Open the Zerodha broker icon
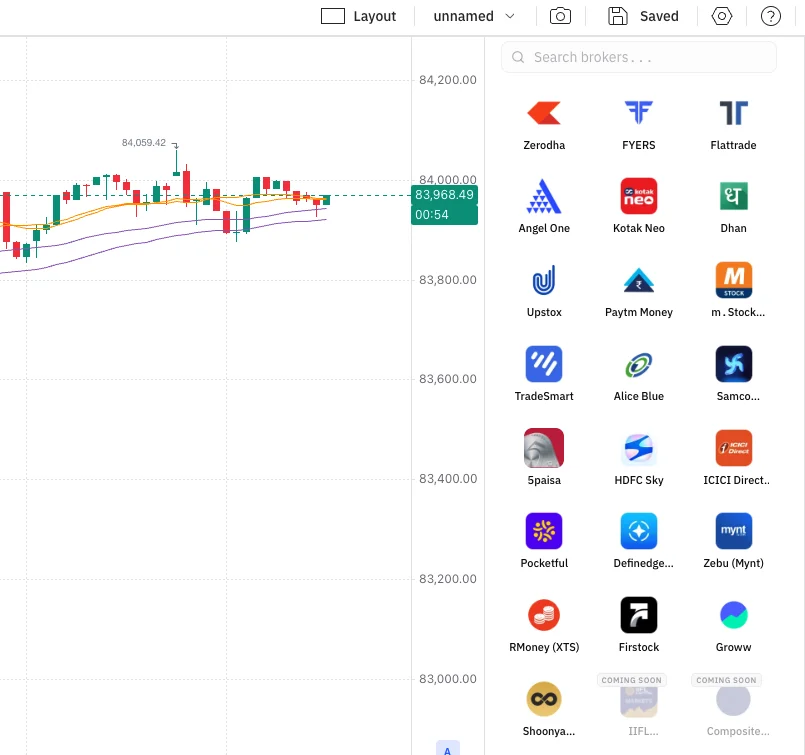 point(544,113)
